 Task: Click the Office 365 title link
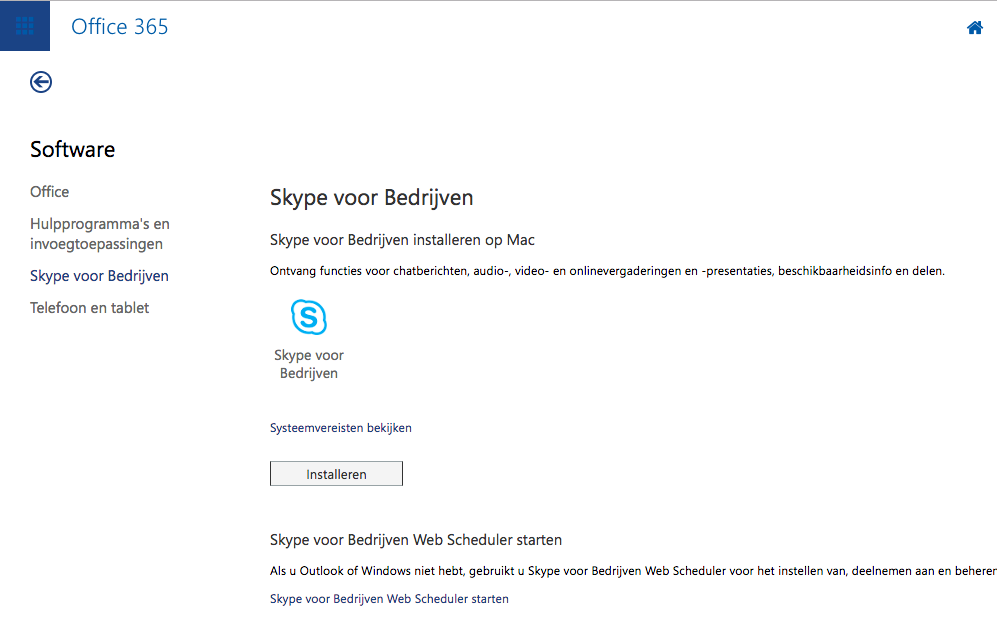[120, 27]
